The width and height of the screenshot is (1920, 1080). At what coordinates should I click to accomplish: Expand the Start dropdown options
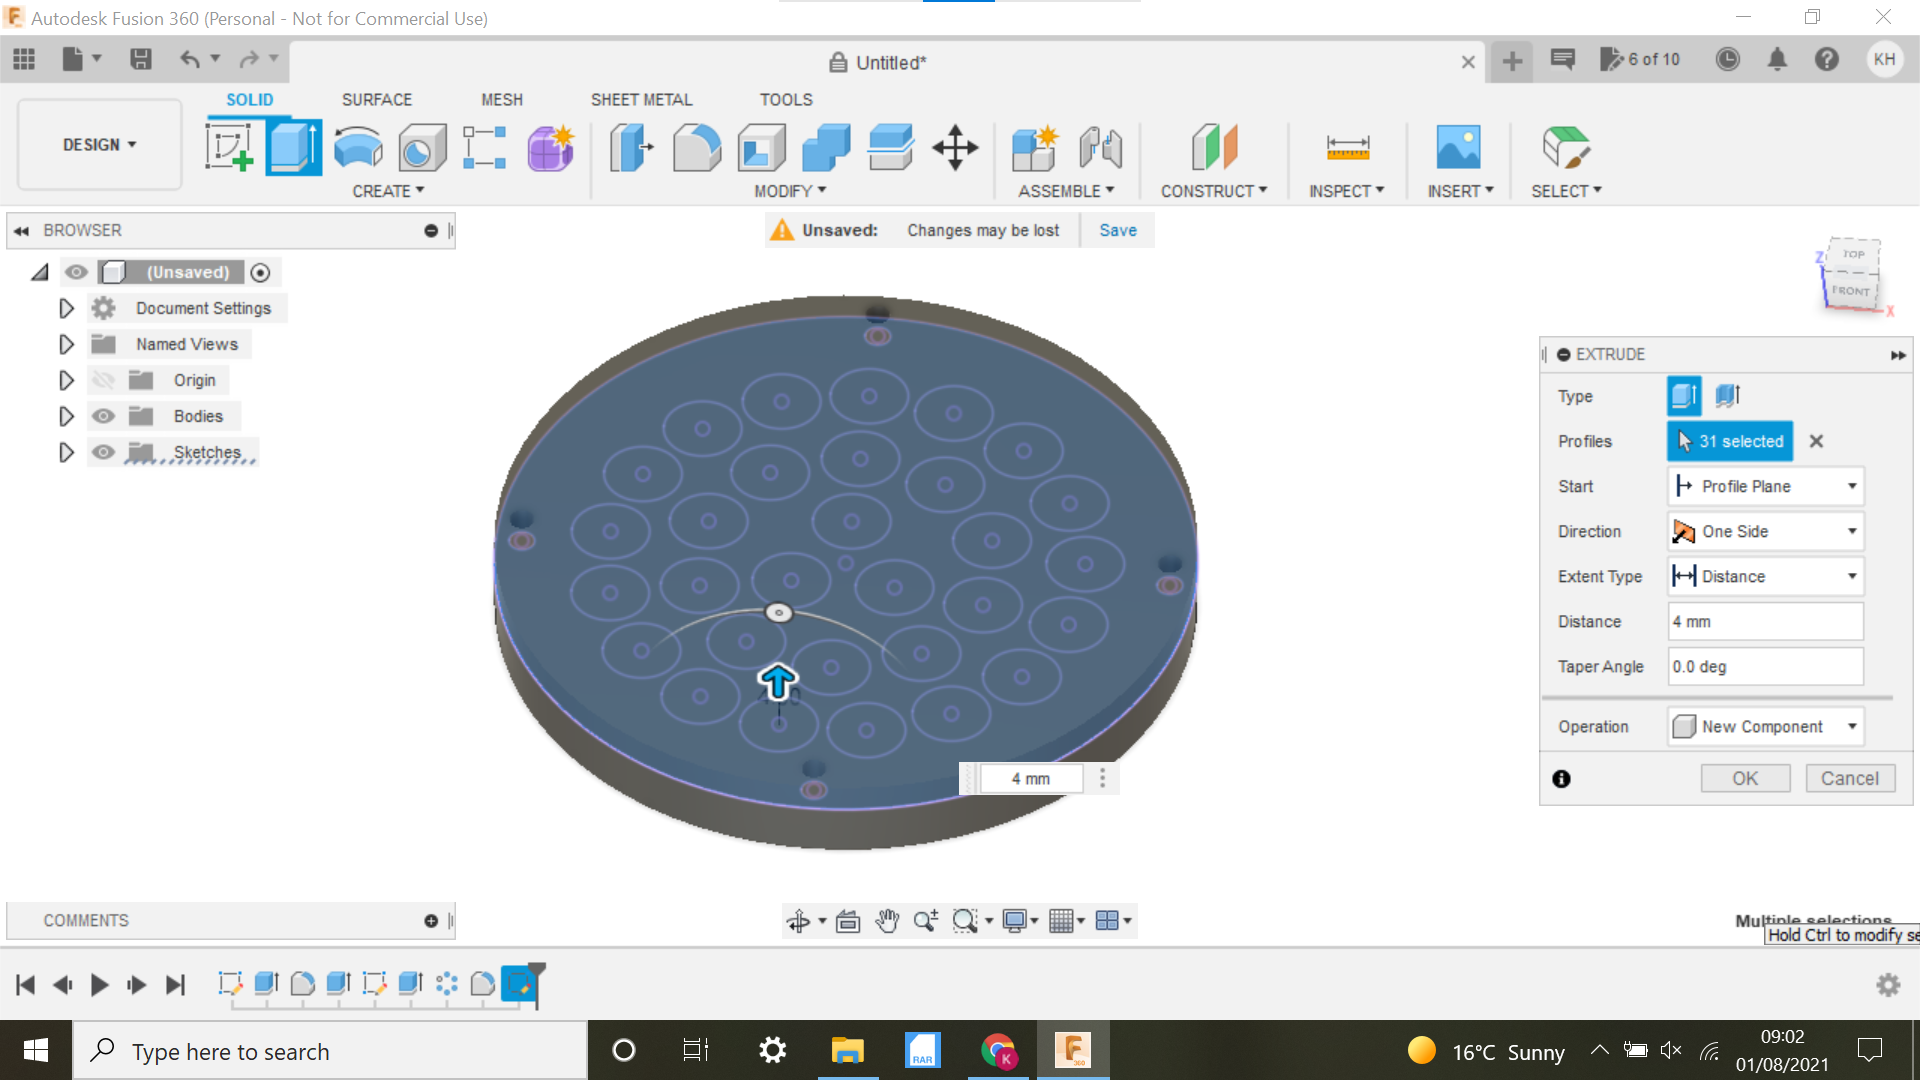(x=1854, y=485)
